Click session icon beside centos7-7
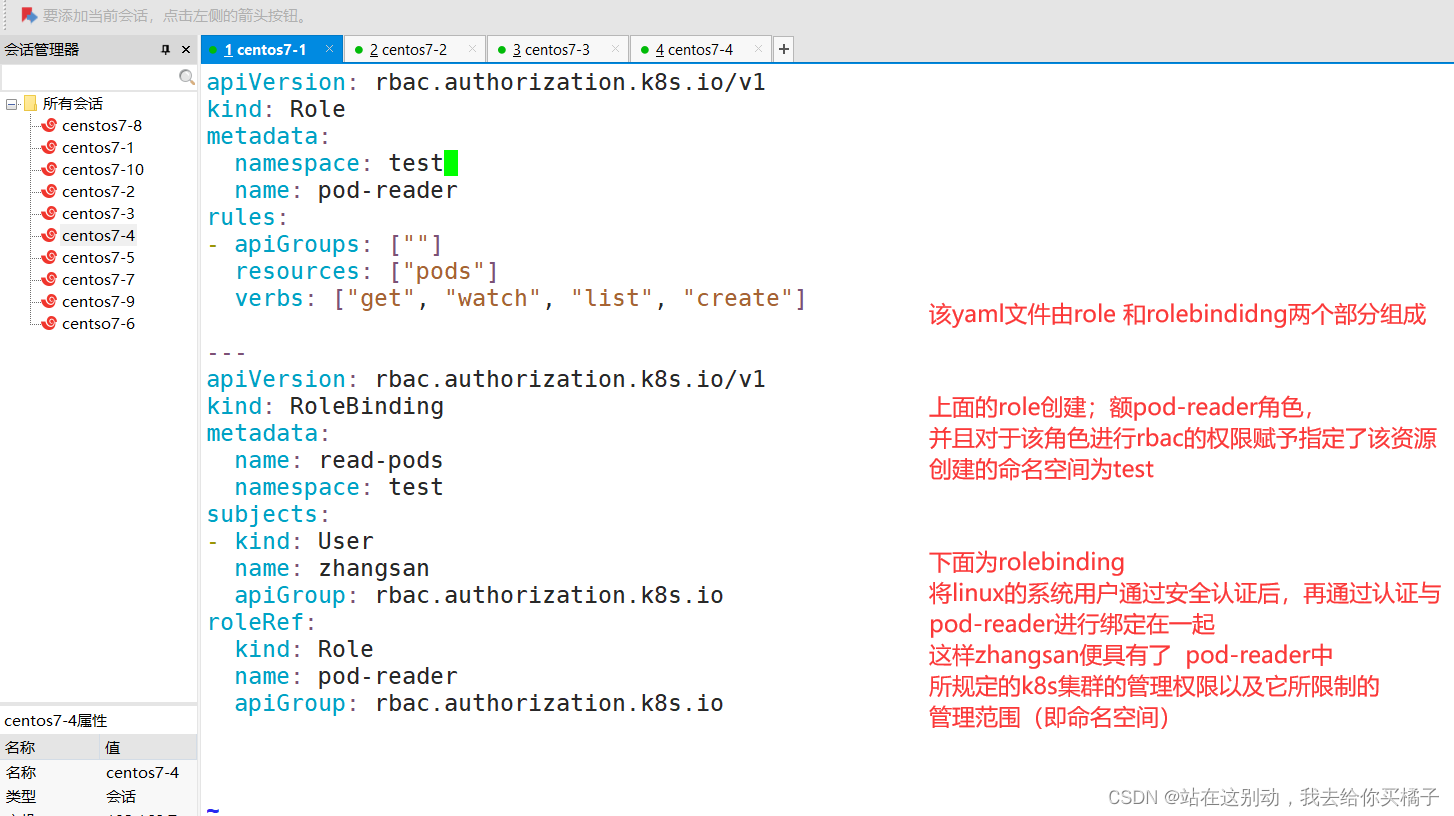The height and width of the screenshot is (816, 1454). tap(49, 280)
